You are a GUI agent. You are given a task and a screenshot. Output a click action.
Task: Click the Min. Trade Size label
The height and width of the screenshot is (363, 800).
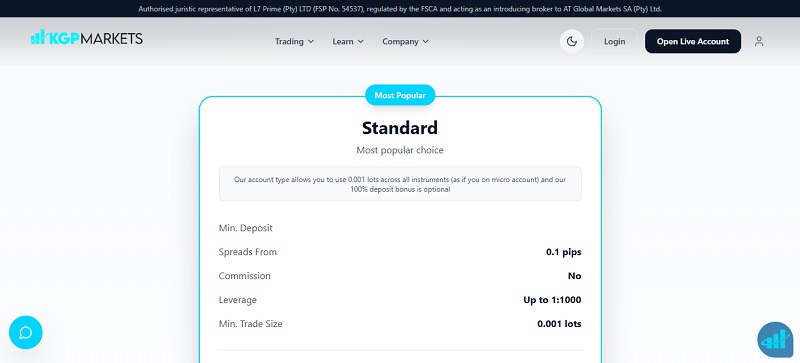click(x=250, y=324)
